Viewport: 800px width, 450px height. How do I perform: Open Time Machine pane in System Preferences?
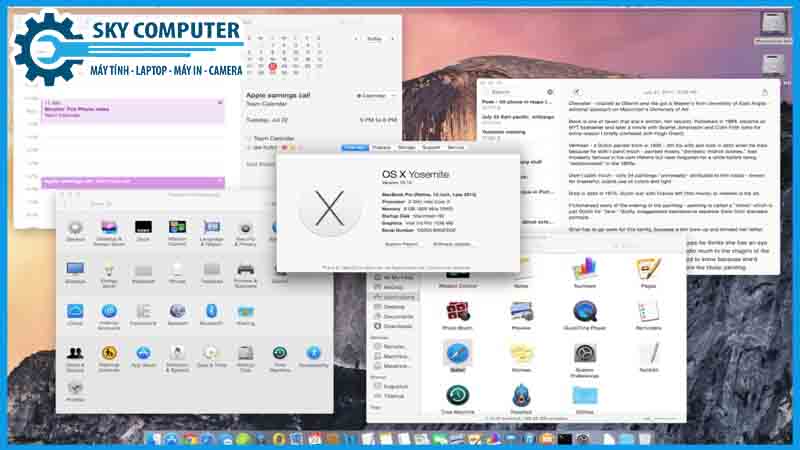tap(280, 358)
